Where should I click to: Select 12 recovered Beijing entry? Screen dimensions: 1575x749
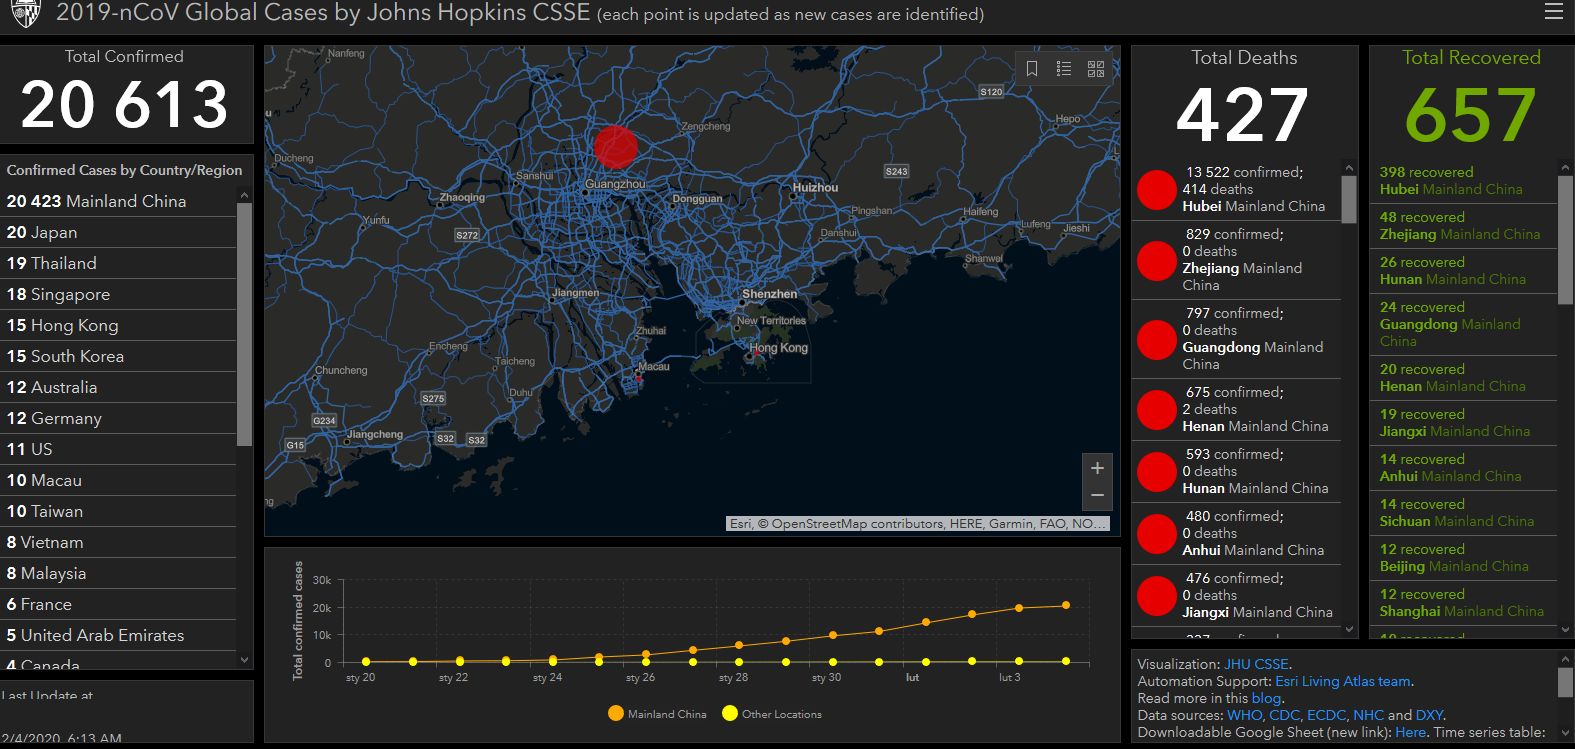click(x=1463, y=558)
